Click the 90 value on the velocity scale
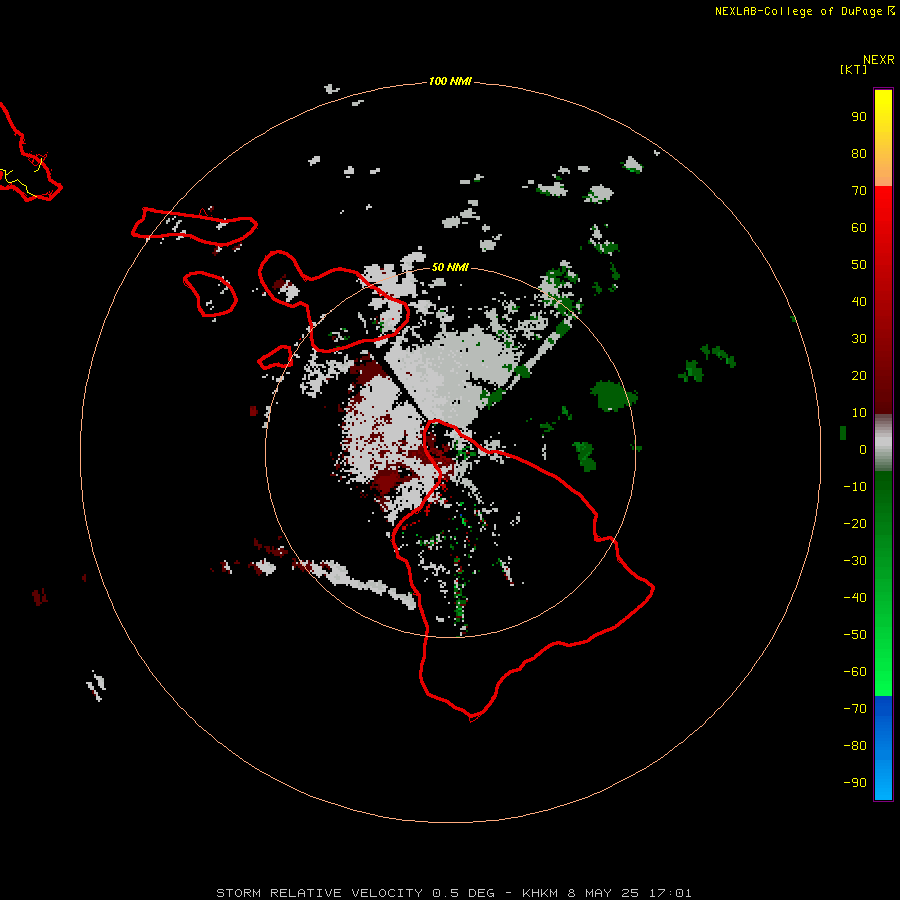This screenshot has height=900, width=900. point(859,117)
